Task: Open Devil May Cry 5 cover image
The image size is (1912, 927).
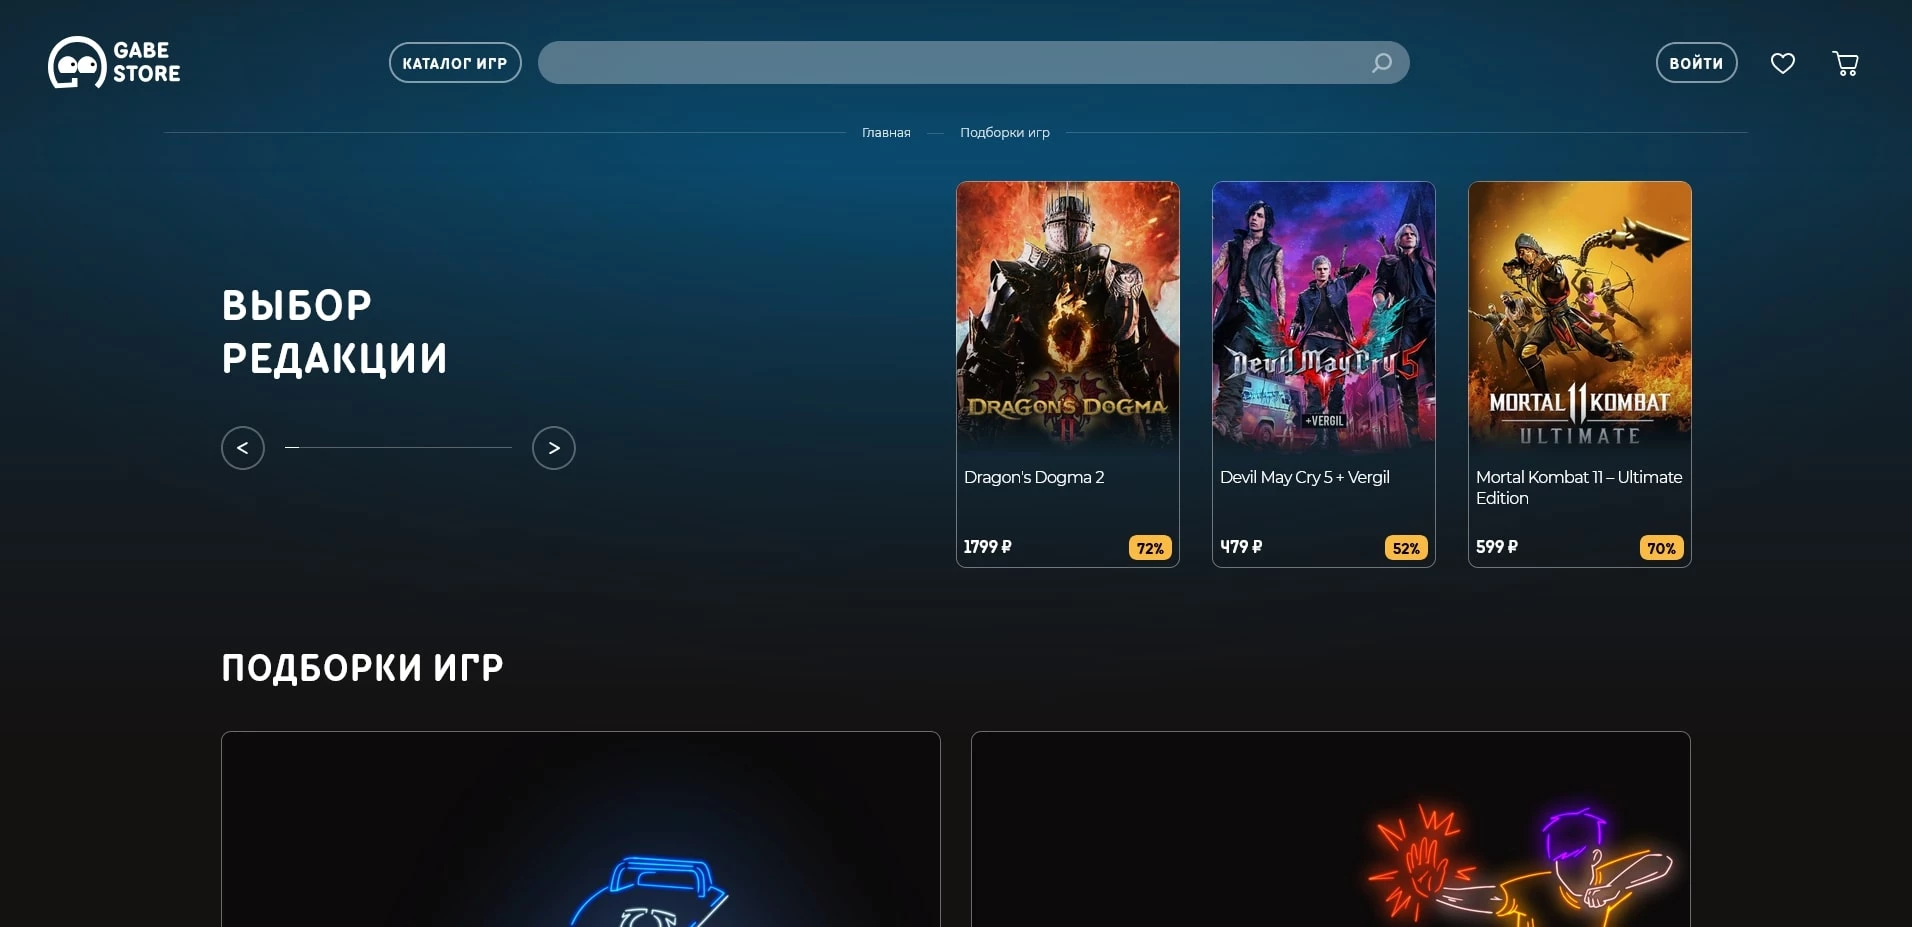Action: (x=1323, y=315)
